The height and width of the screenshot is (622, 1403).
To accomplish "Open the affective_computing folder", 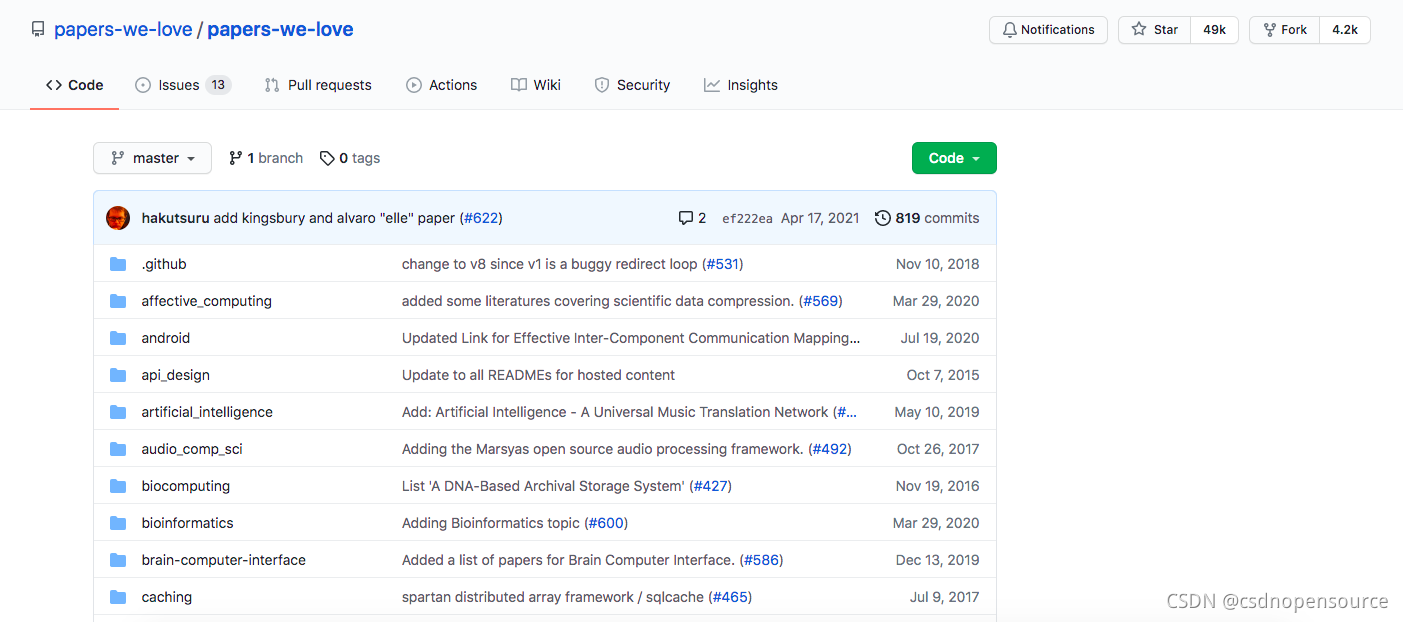I will 206,301.
